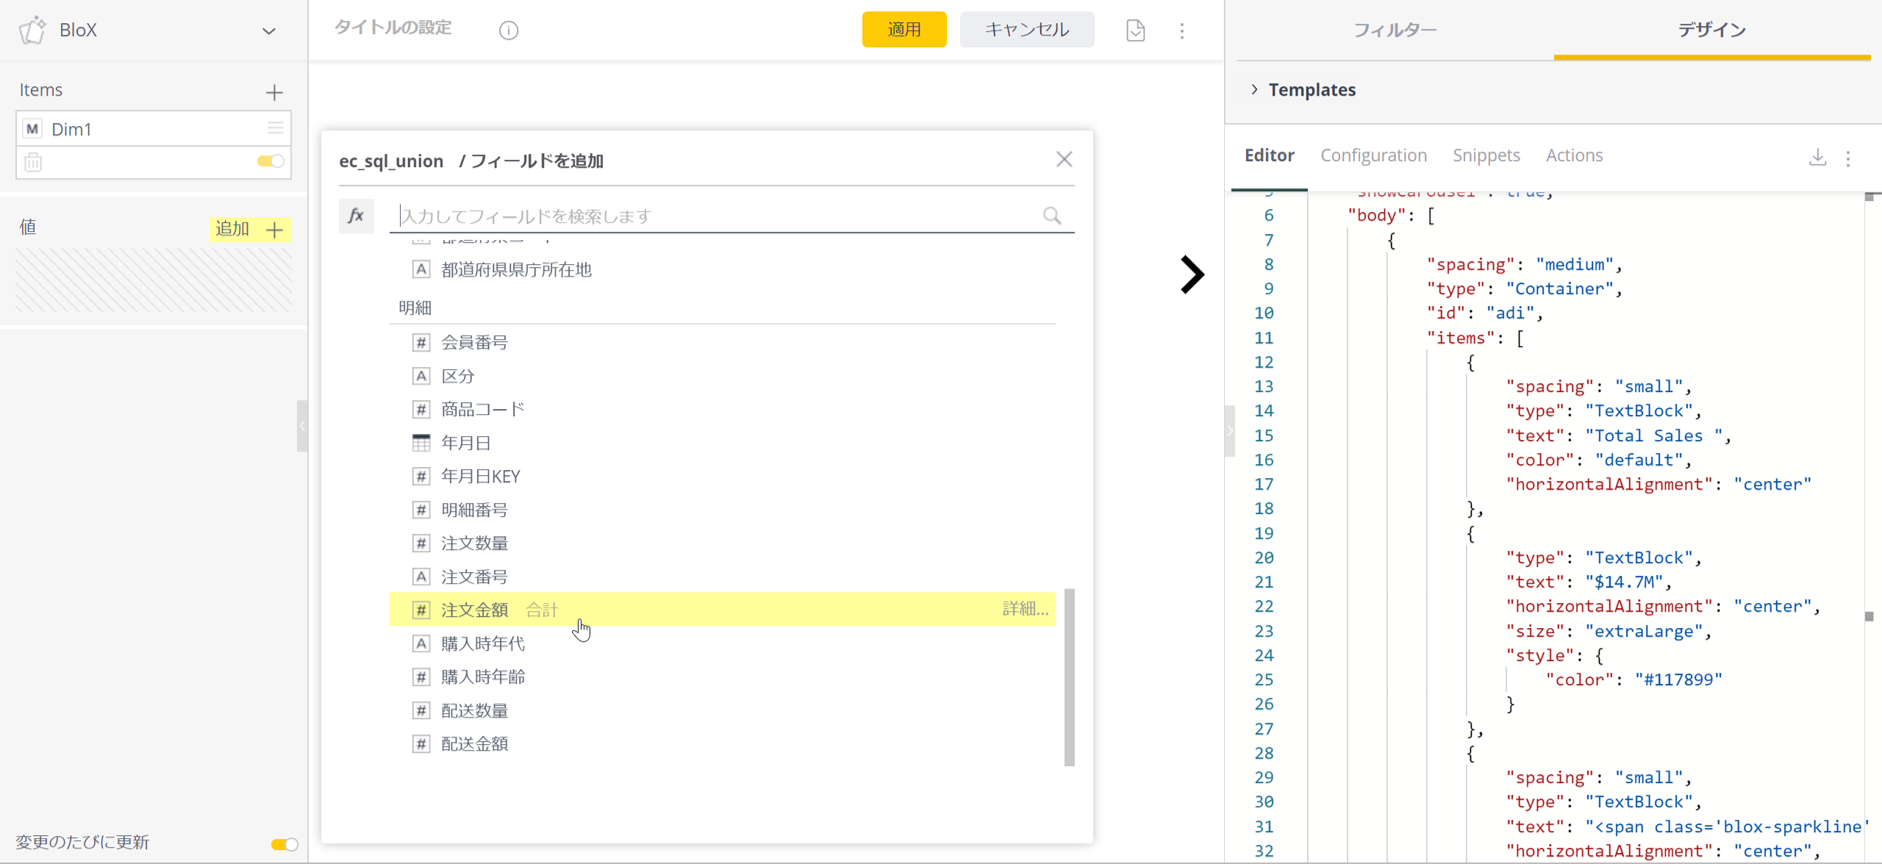Click the plus icon next to Items
This screenshot has width=1882, height=864.
[x=274, y=92]
